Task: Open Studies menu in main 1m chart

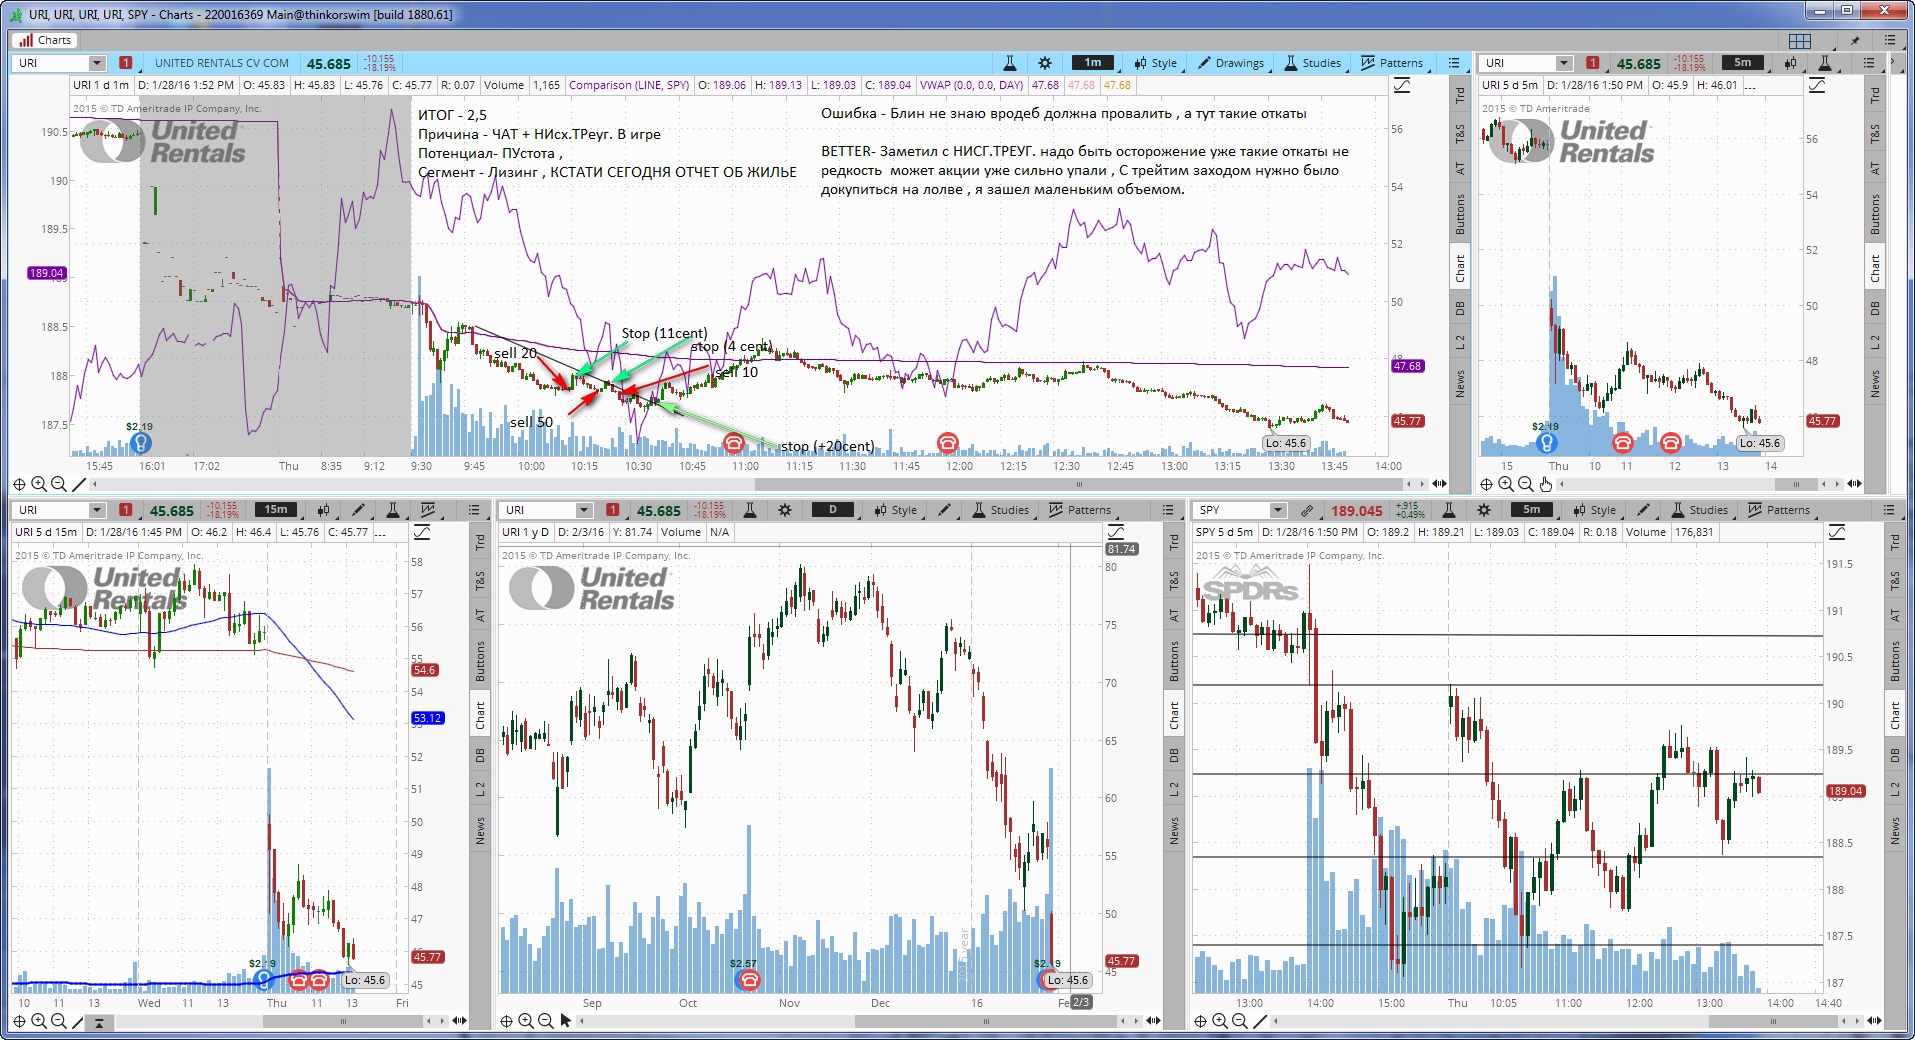Action: point(1313,63)
